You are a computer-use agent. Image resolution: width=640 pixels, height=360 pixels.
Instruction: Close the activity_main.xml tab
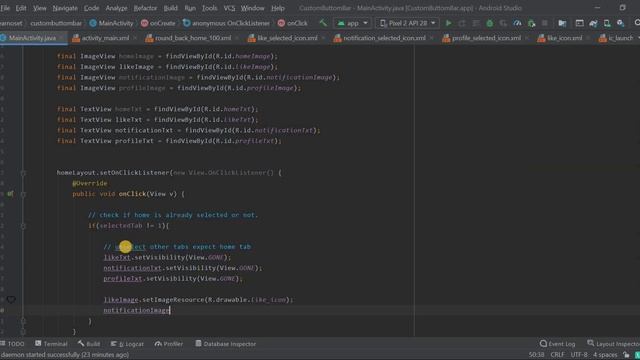(x=135, y=38)
